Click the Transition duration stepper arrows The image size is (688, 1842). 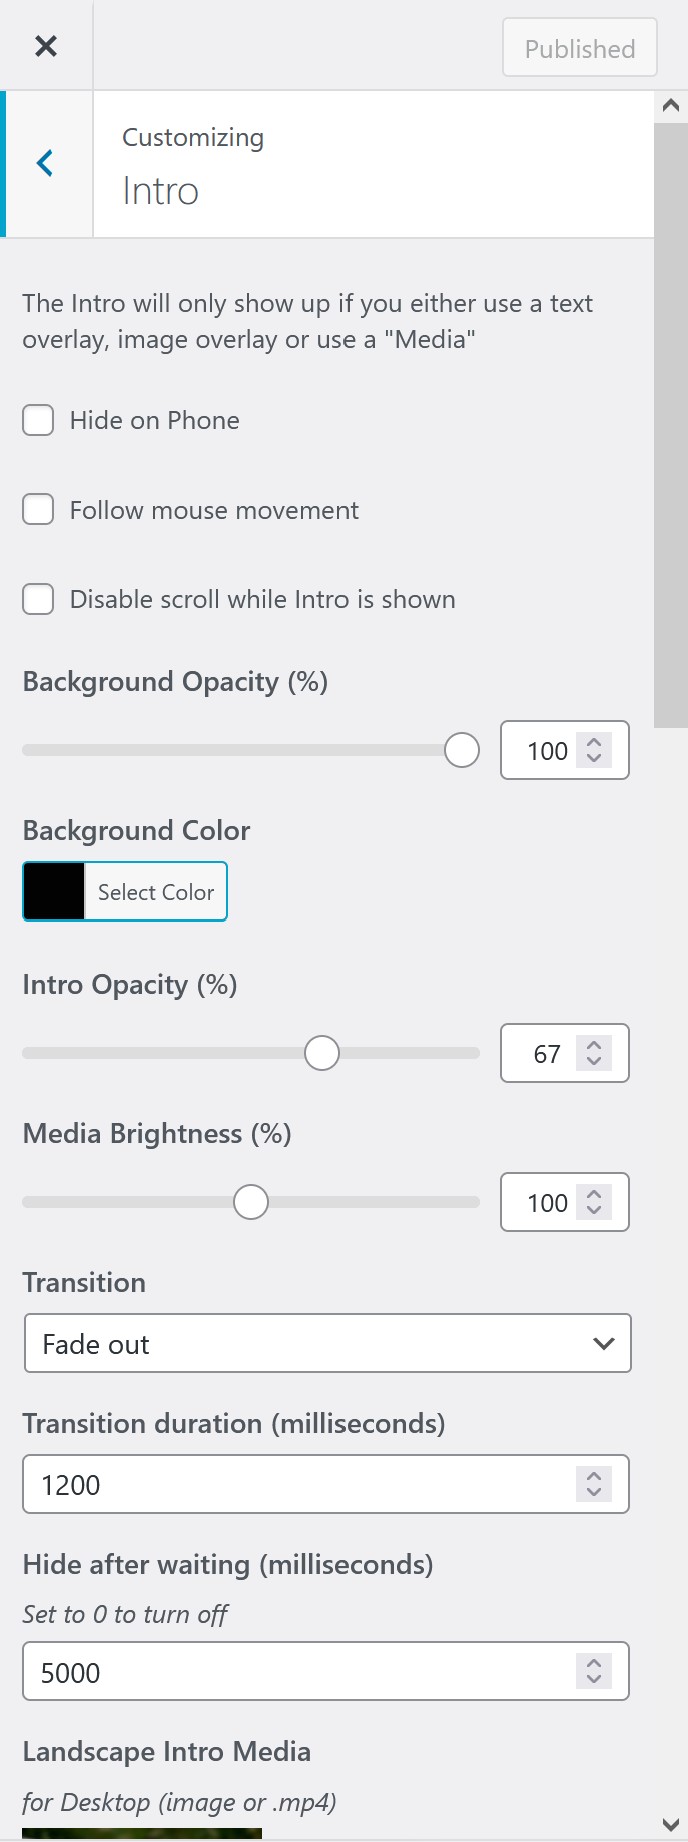pyautogui.click(x=594, y=1484)
